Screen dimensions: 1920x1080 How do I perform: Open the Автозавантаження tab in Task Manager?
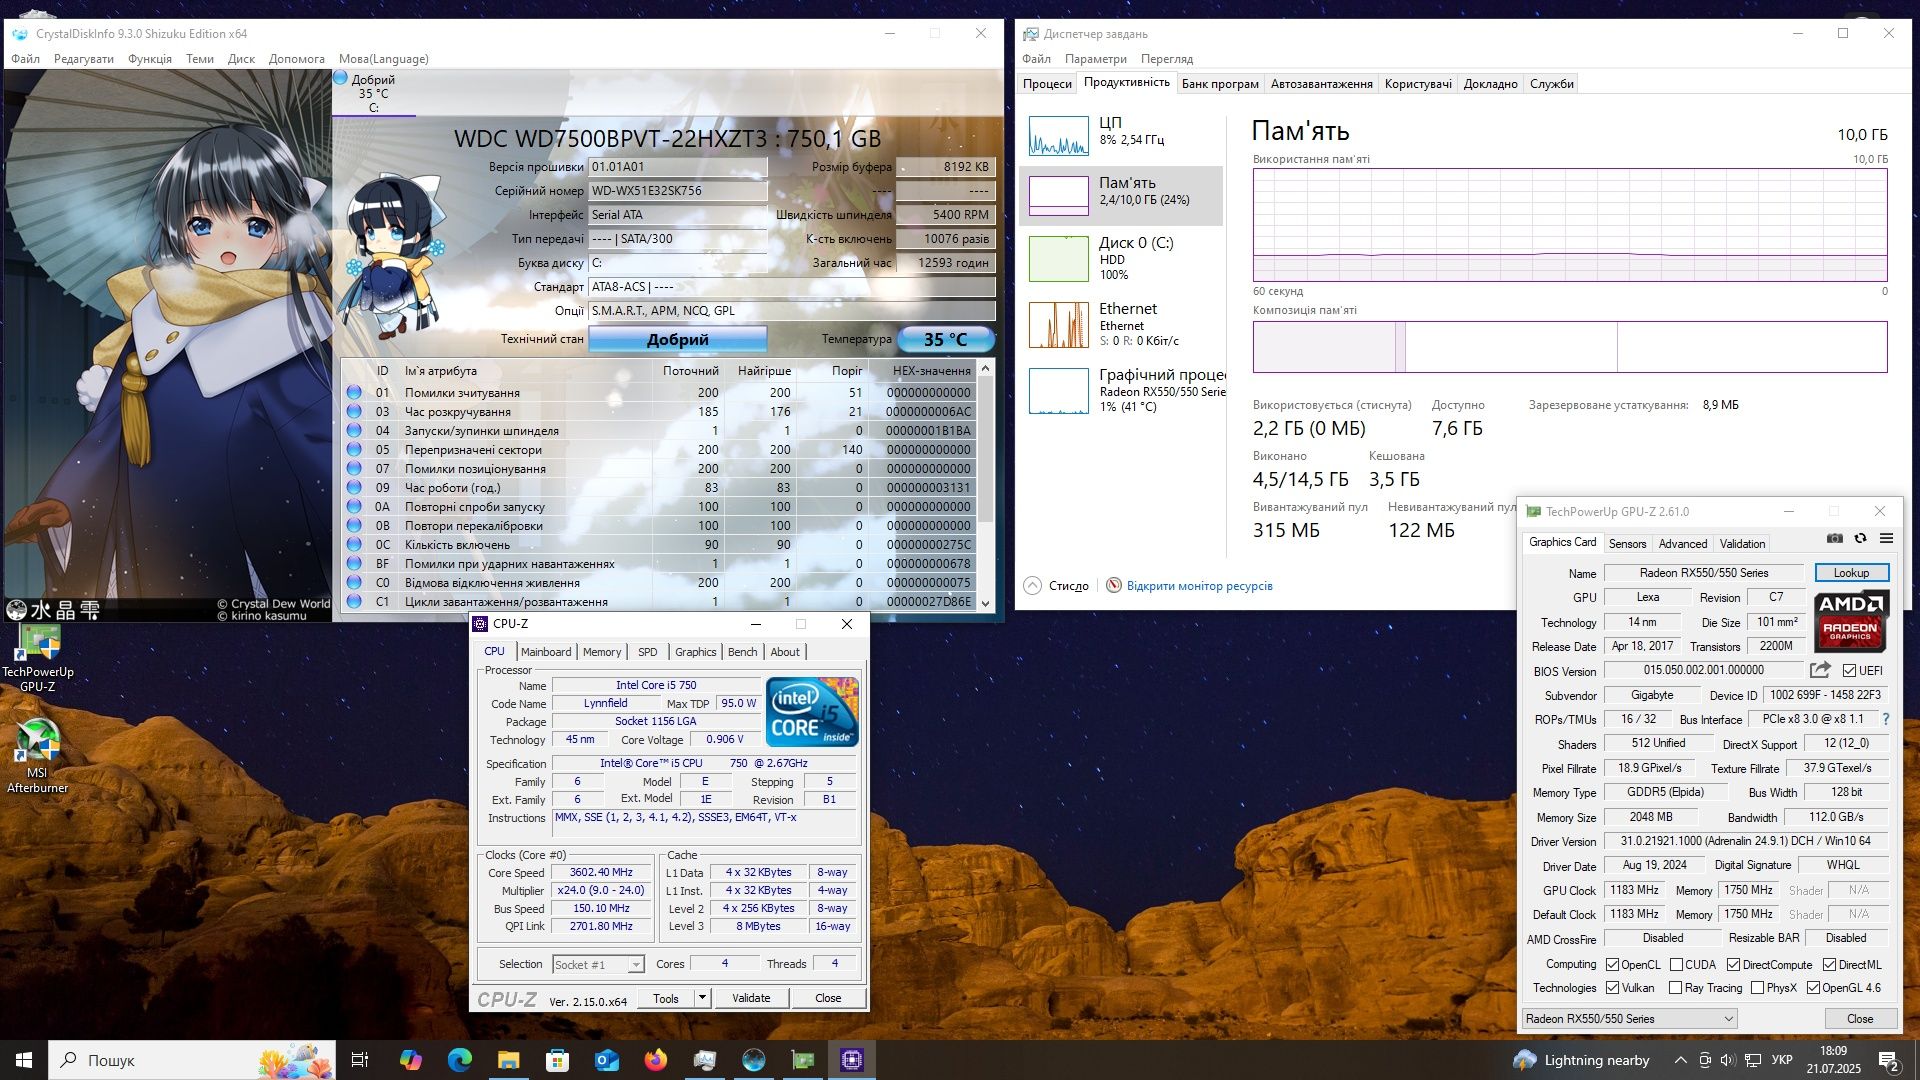(x=1321, y=84)
